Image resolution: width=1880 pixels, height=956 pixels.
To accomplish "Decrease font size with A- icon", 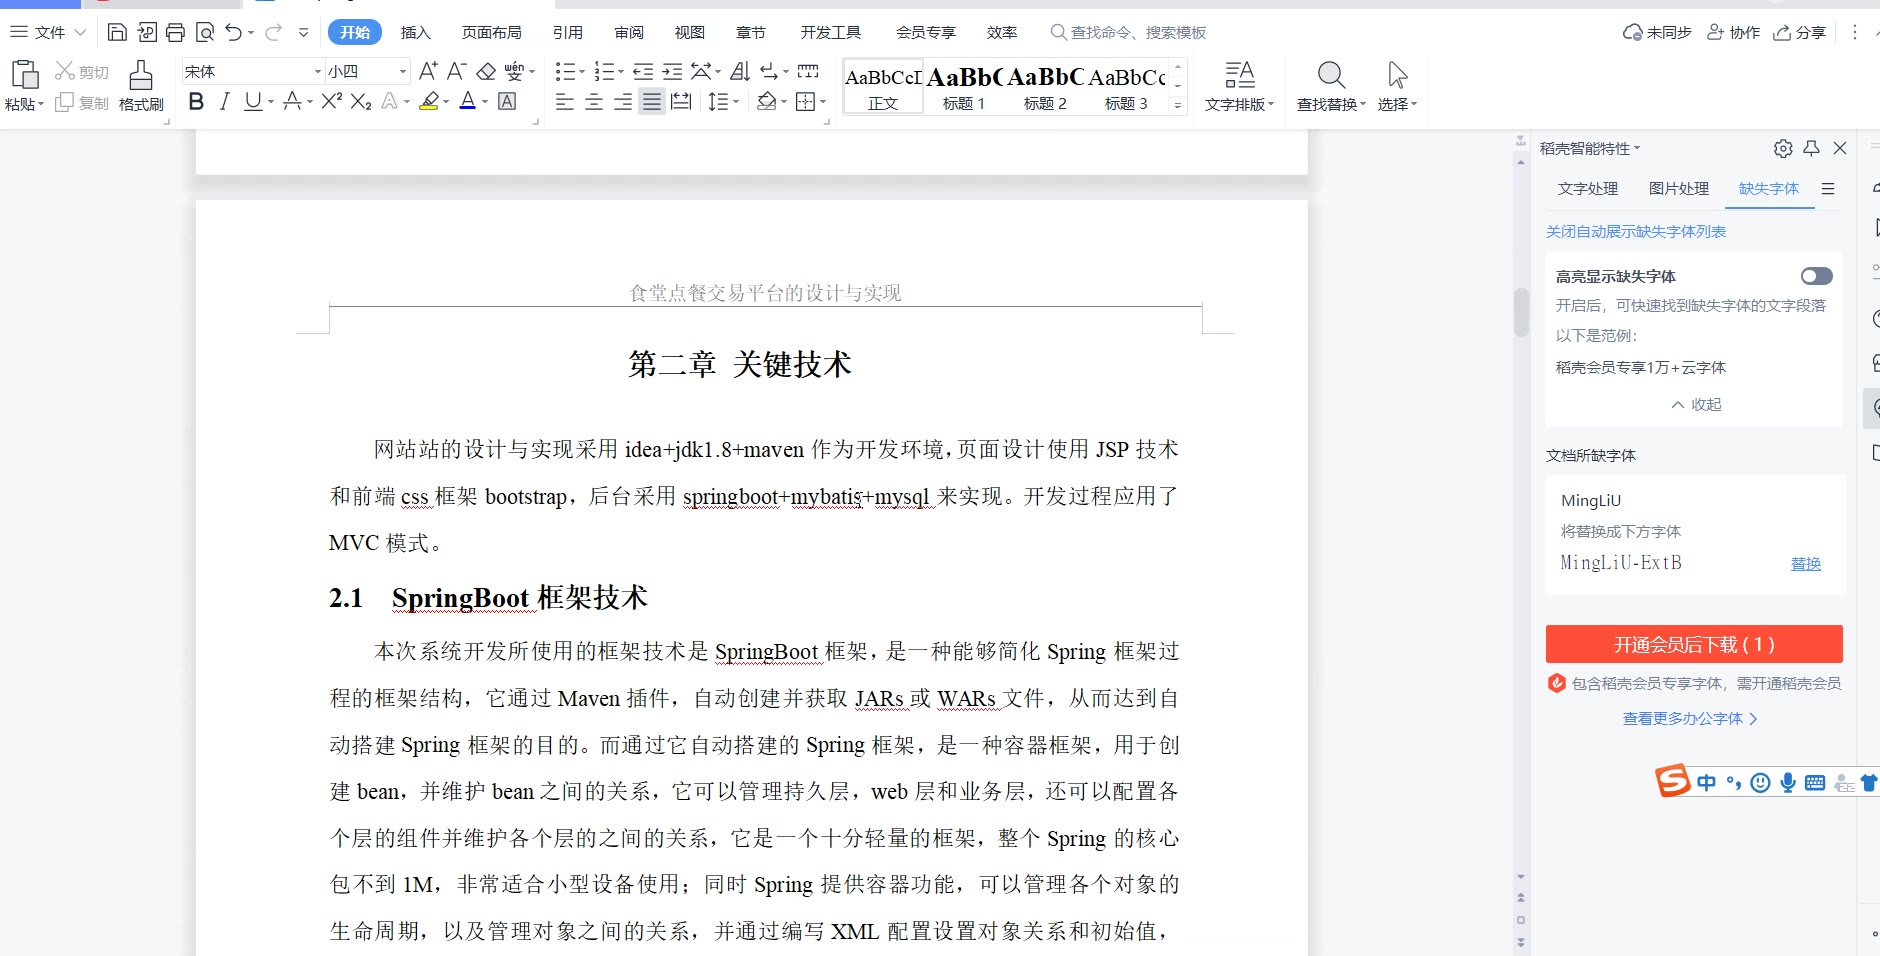I will [456, 71].
